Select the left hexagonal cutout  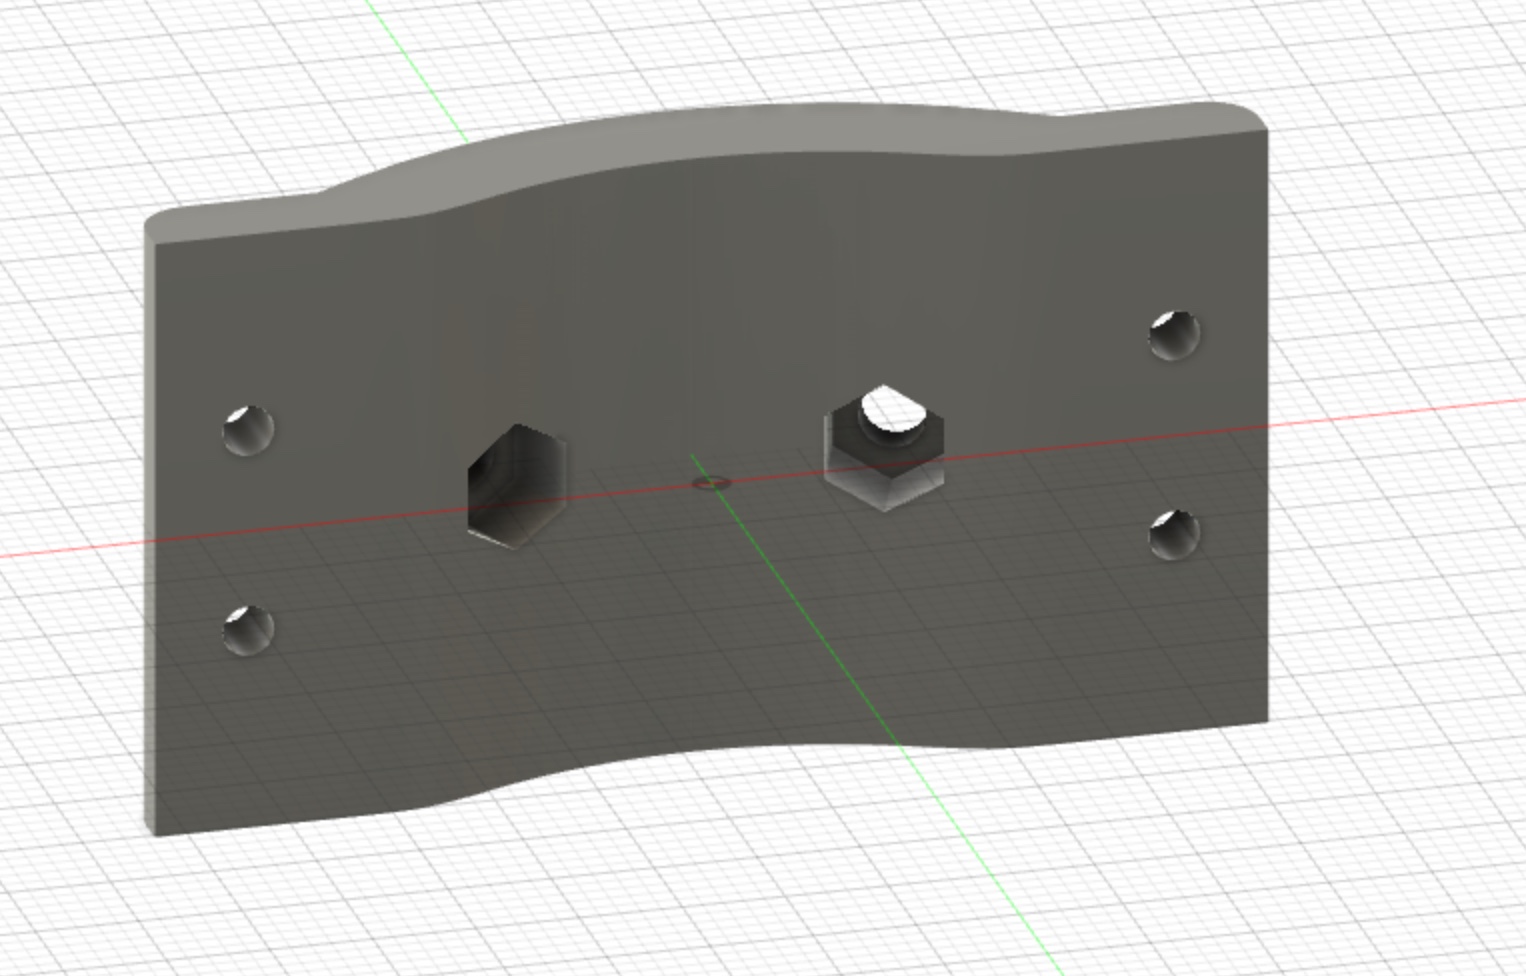coord(517,486)
